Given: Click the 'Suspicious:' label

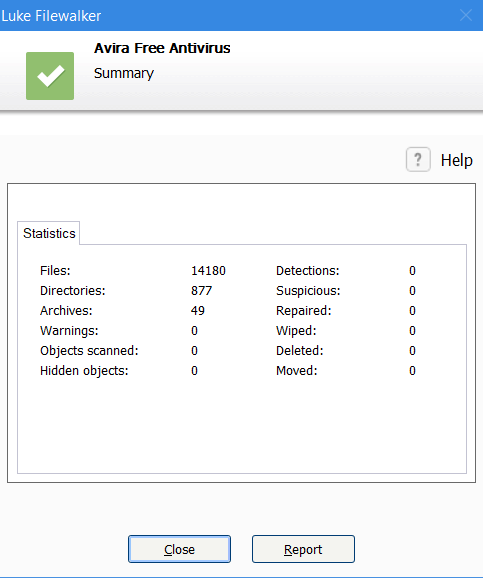Looking at the screenshot, I should click(308, 291).
